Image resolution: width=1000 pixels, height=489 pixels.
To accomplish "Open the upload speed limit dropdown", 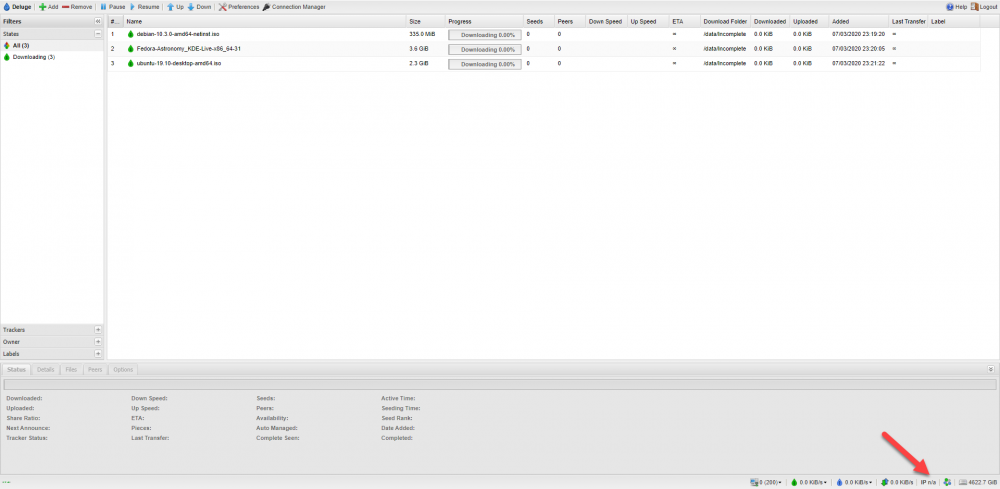I will [854, 482].
